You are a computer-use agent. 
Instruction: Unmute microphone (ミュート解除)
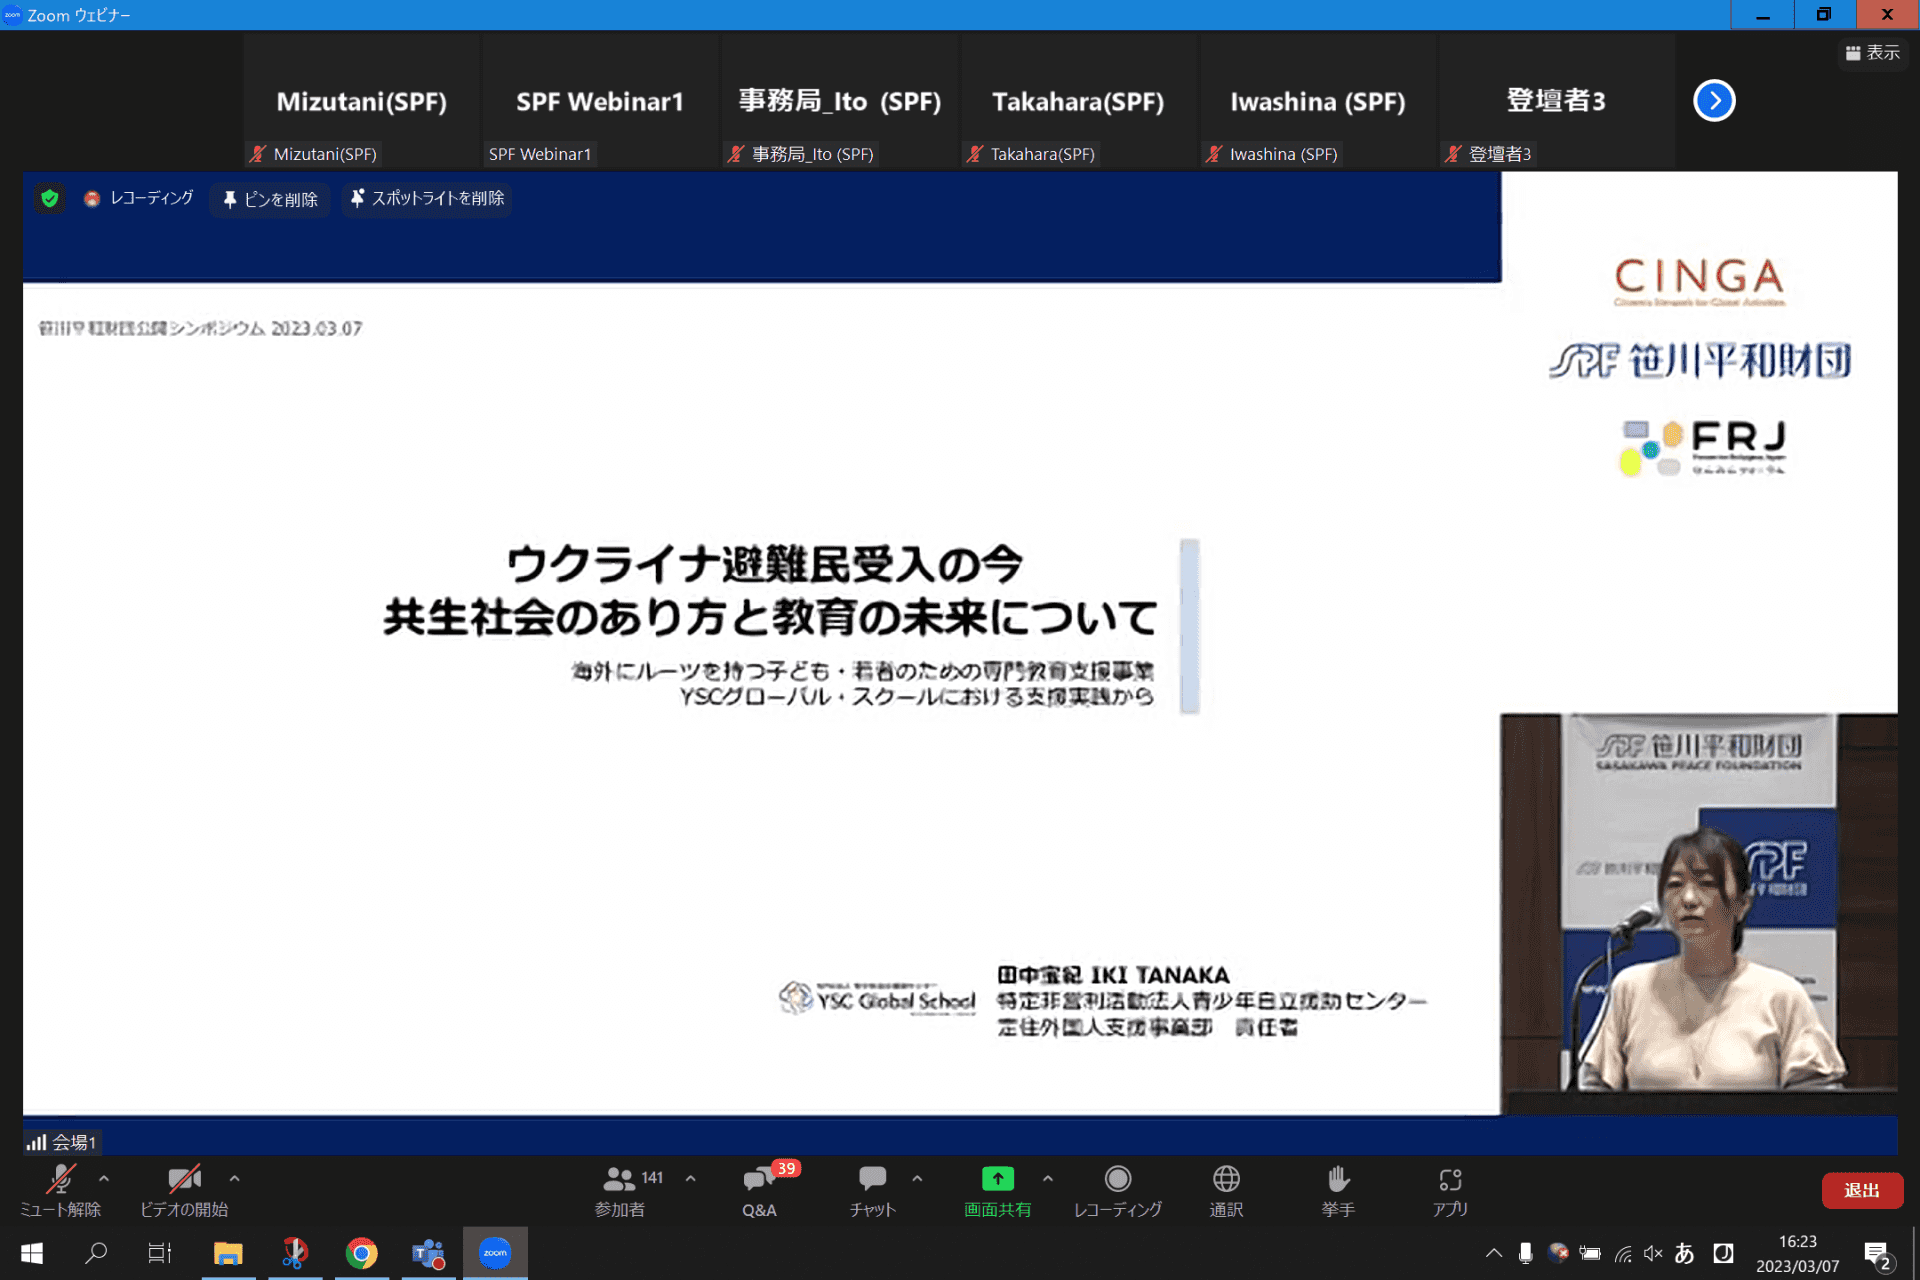61,1181
